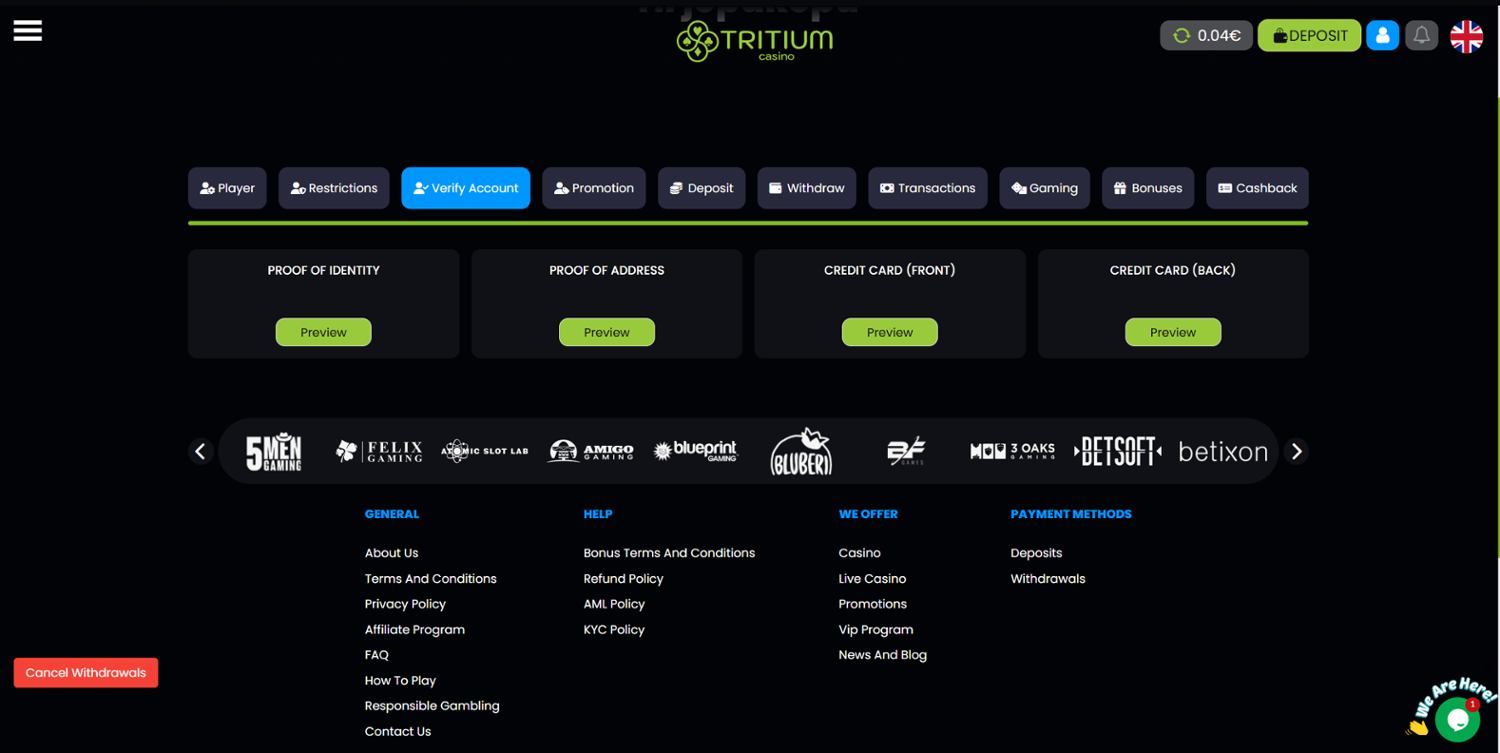Switch to the Withdraw tab
This screenshot has width=1500, height=753.
pos(806,188)
